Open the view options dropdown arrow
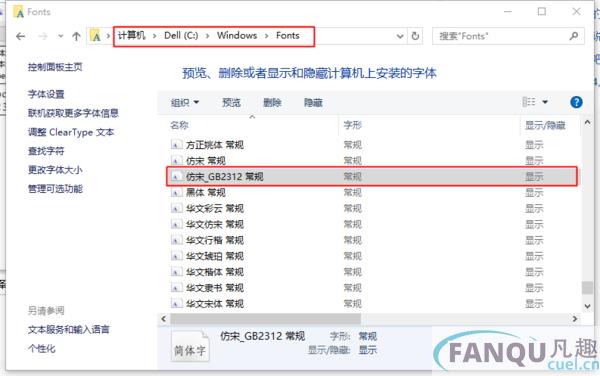 (x=545, y=102)
